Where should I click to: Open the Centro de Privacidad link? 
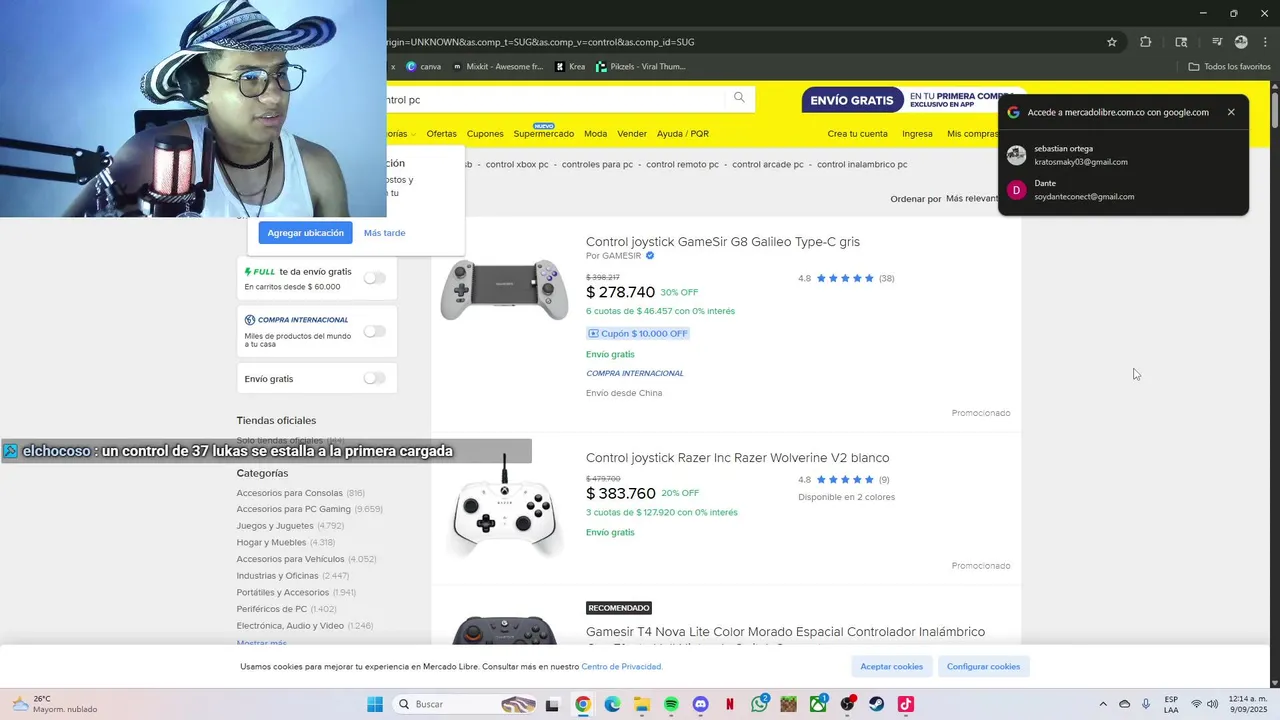622,667
